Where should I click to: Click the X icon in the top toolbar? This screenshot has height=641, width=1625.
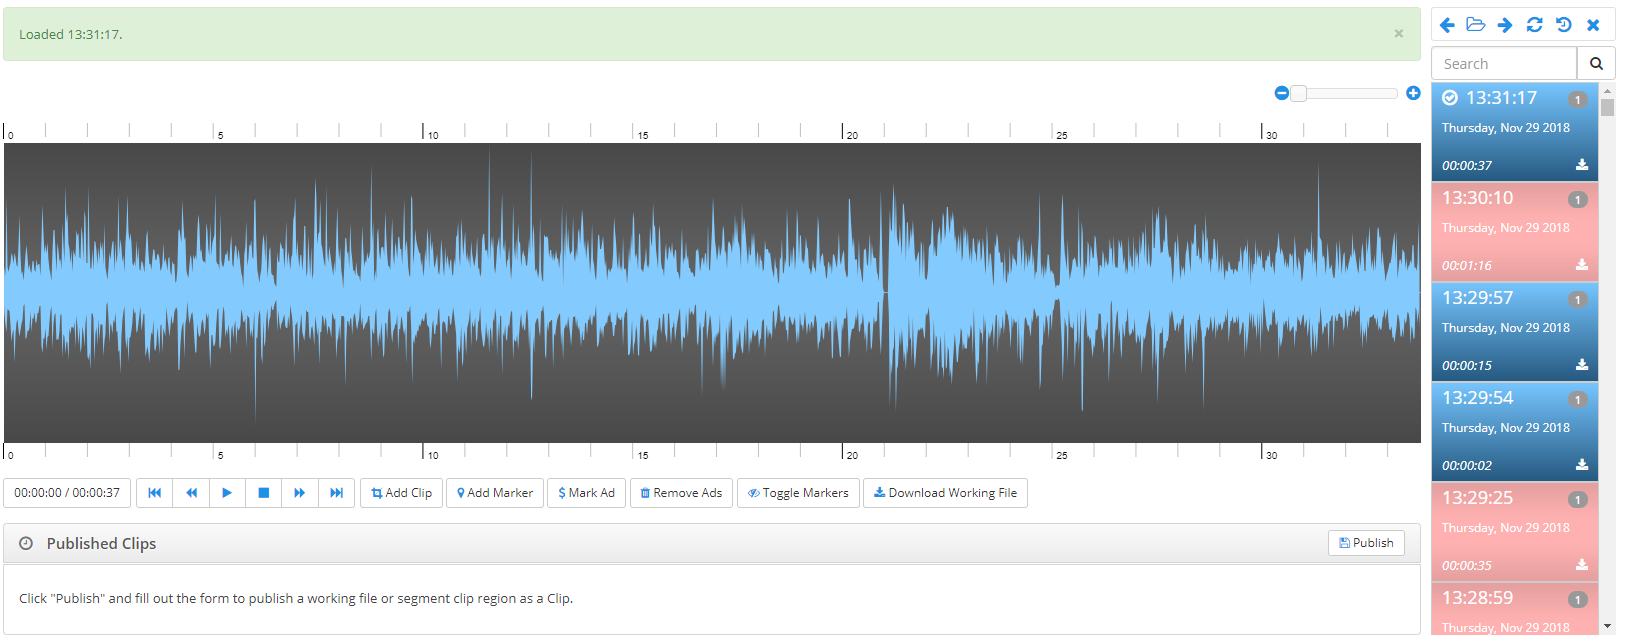pyautogui.click(x=1593, y=25)
